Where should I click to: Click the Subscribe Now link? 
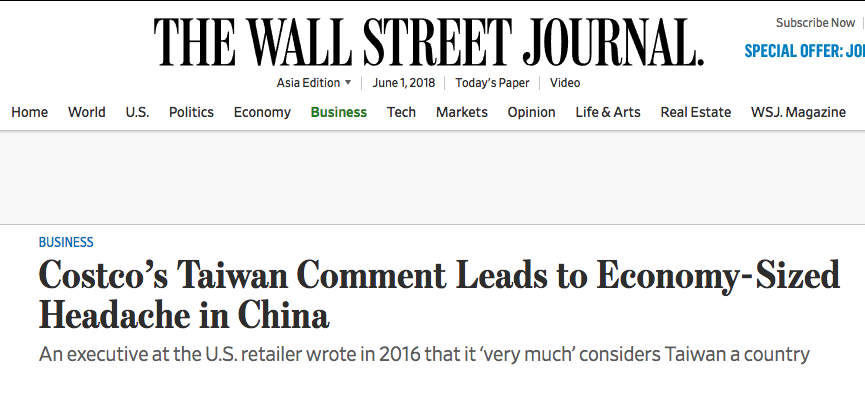click(x=815, y=23)
